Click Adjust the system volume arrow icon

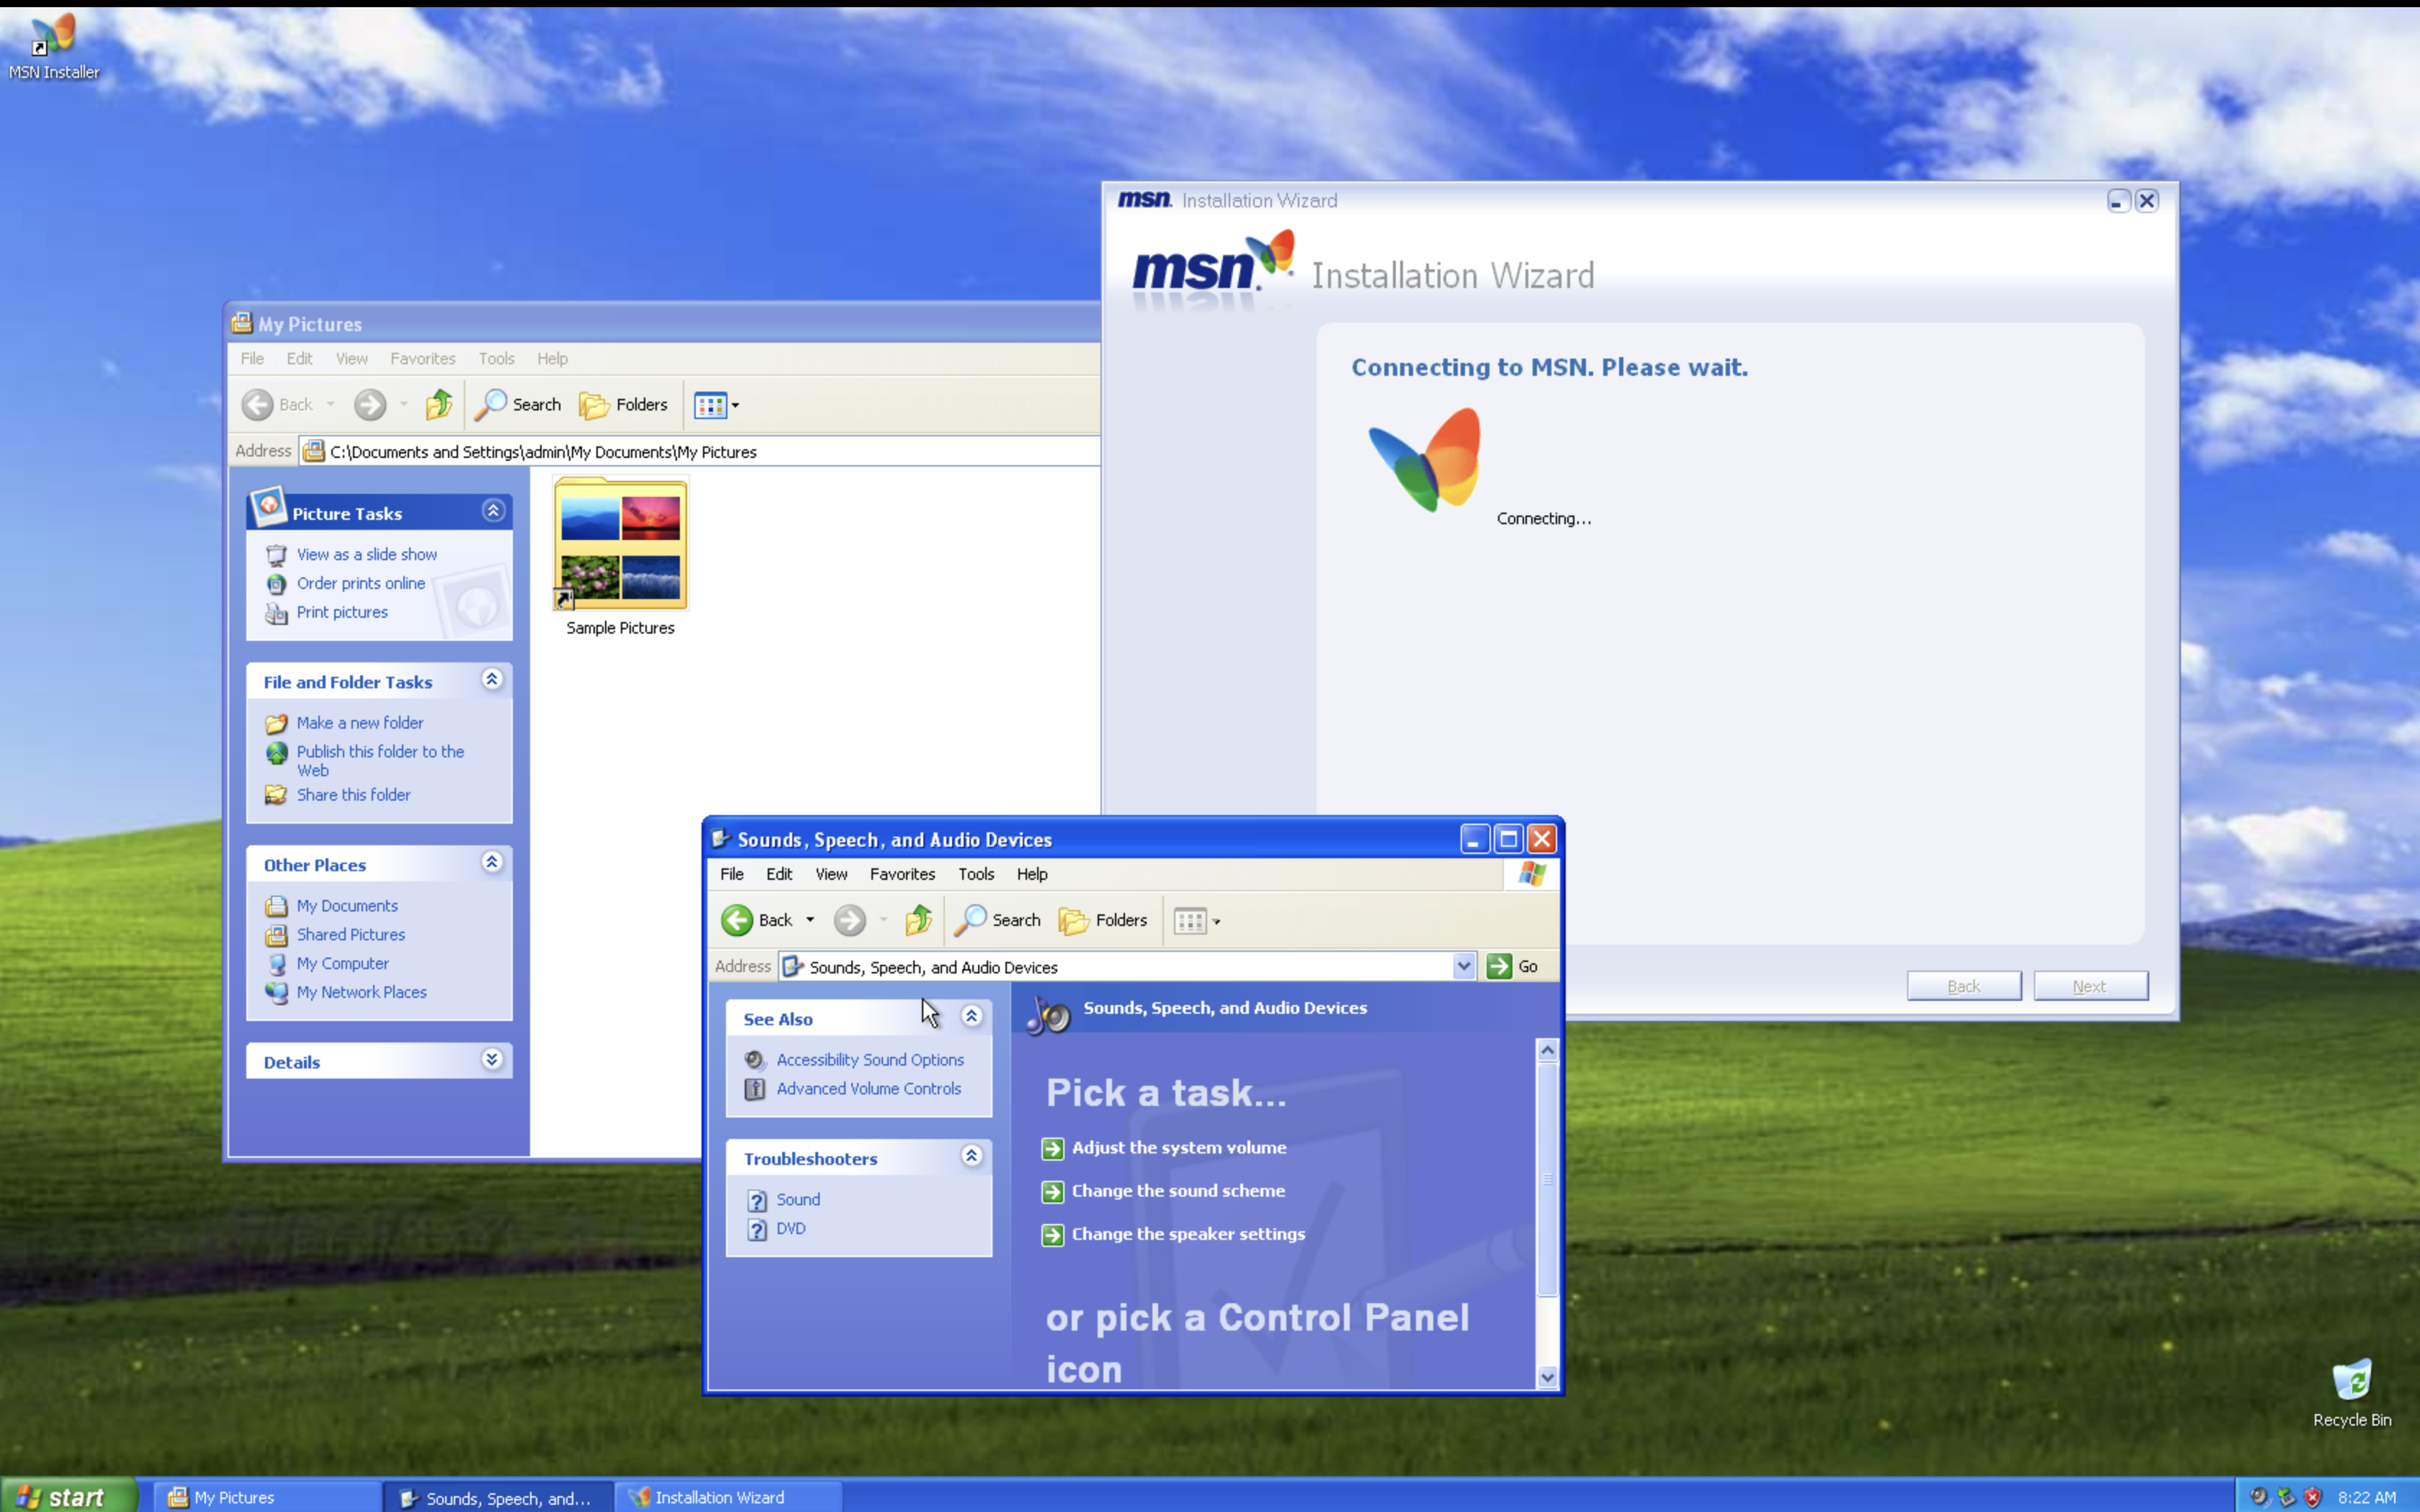coord(1052,1148)
